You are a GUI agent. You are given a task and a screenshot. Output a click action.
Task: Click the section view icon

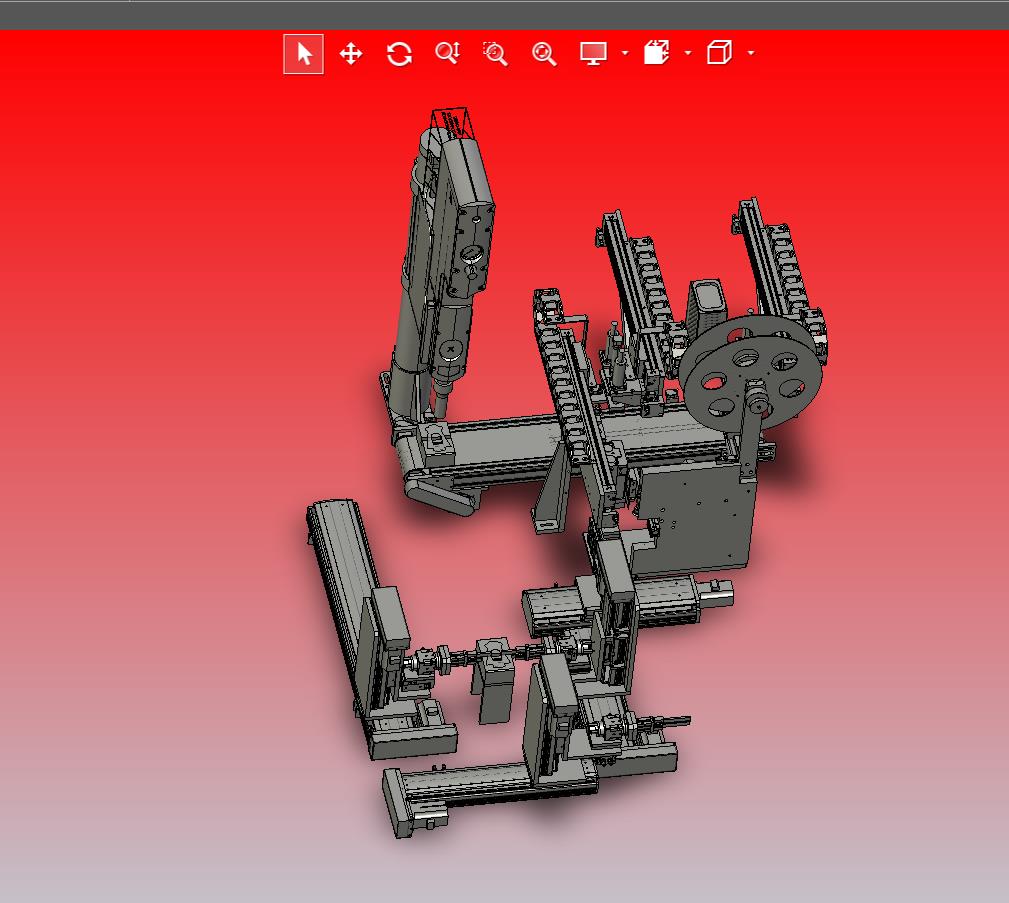pyautogui.click(x=656, y=53)
